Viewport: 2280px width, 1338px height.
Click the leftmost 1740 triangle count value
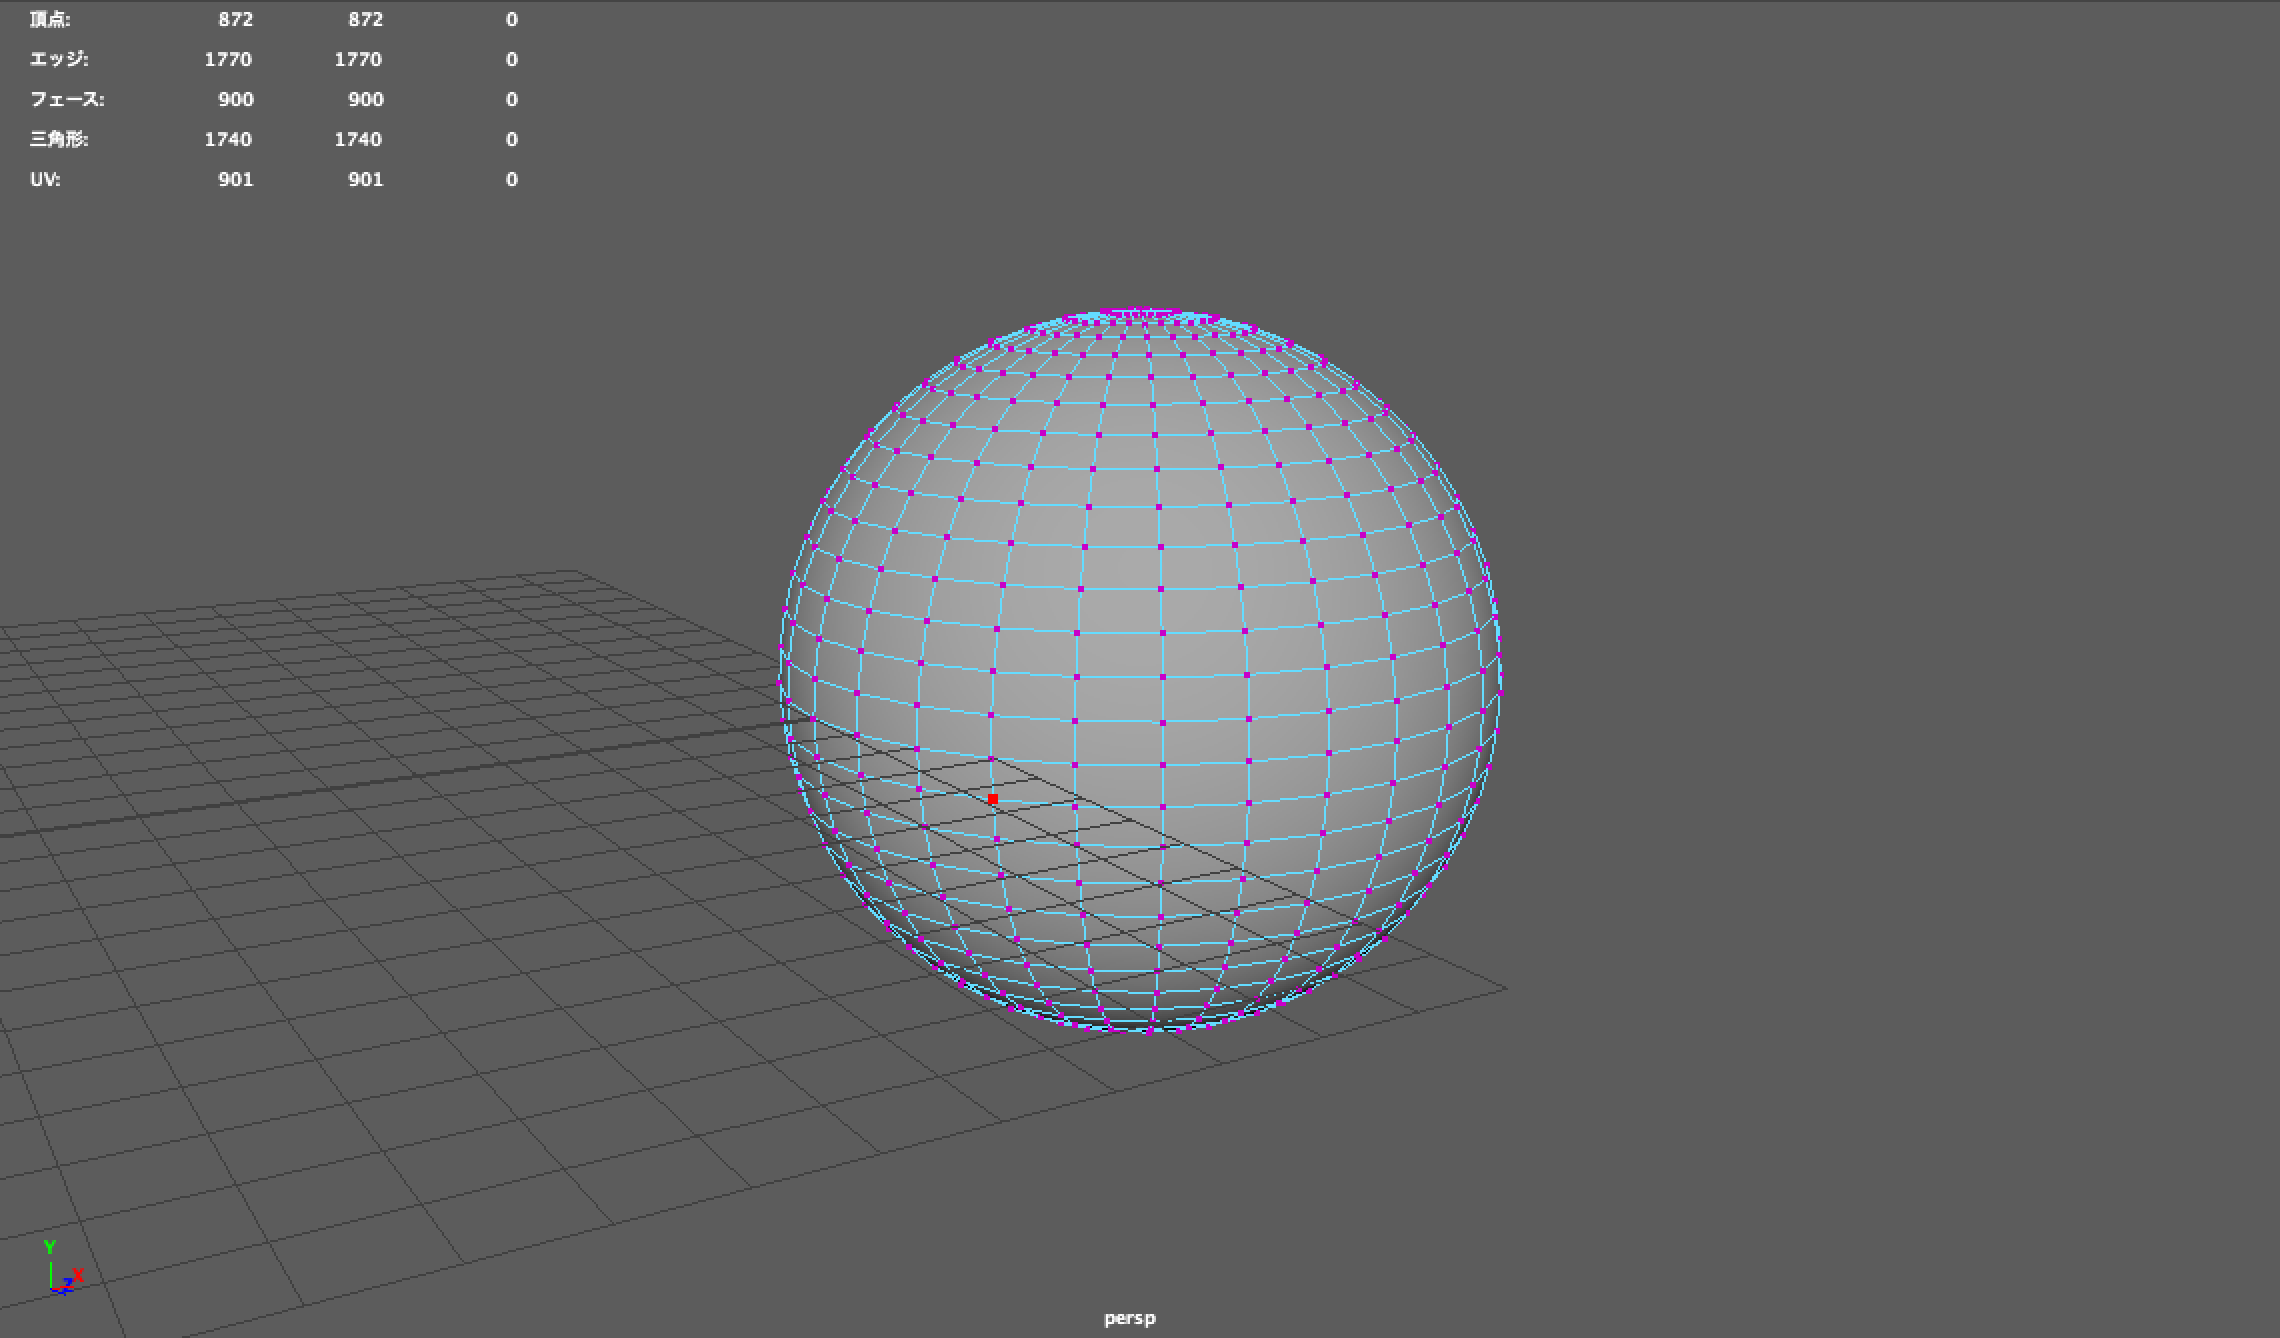[228, 140]
